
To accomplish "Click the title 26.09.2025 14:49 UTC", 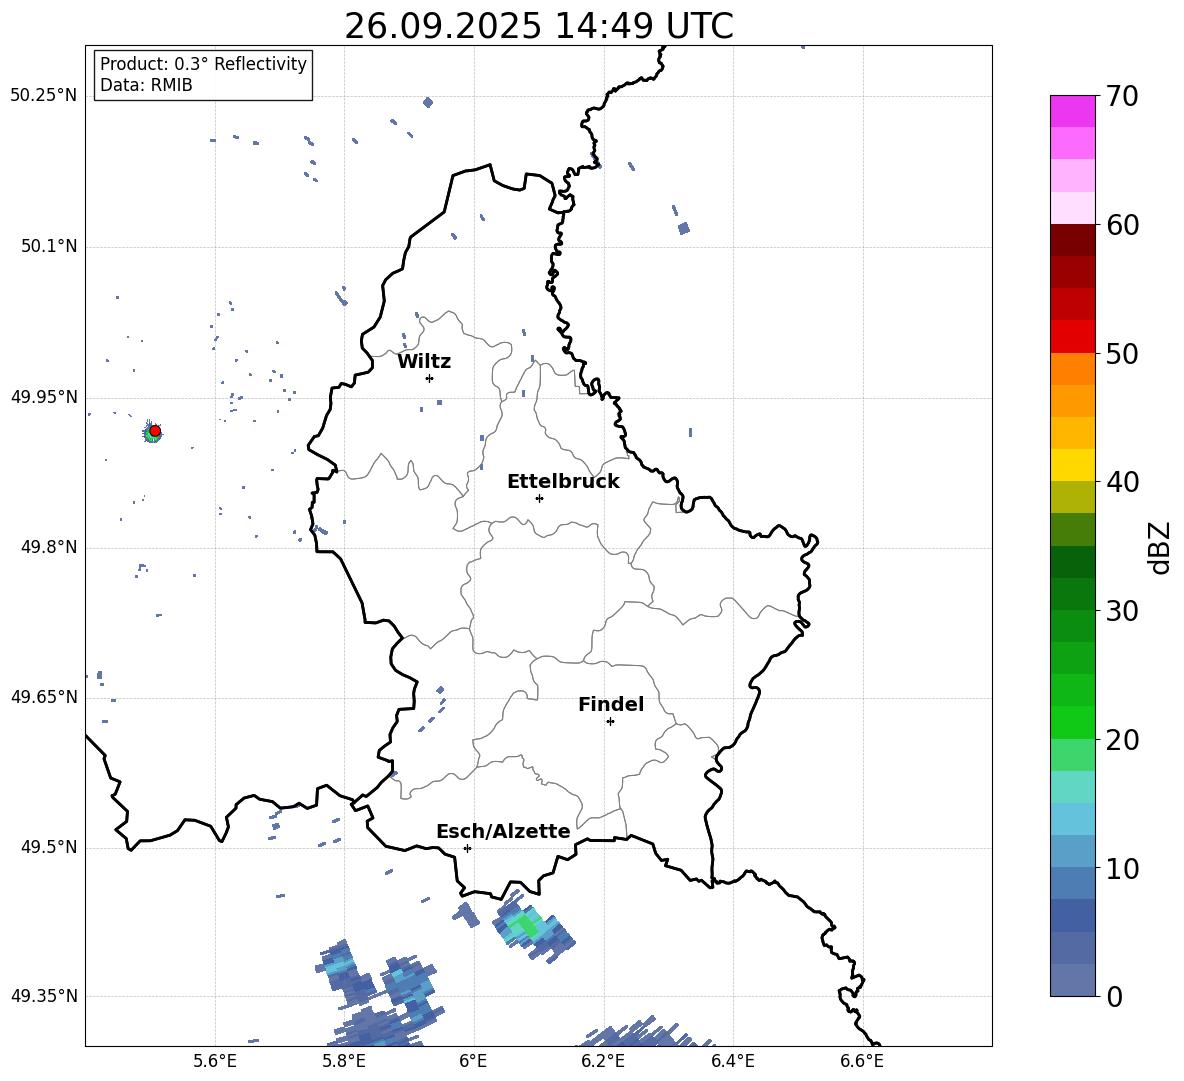I will point(539,26).
